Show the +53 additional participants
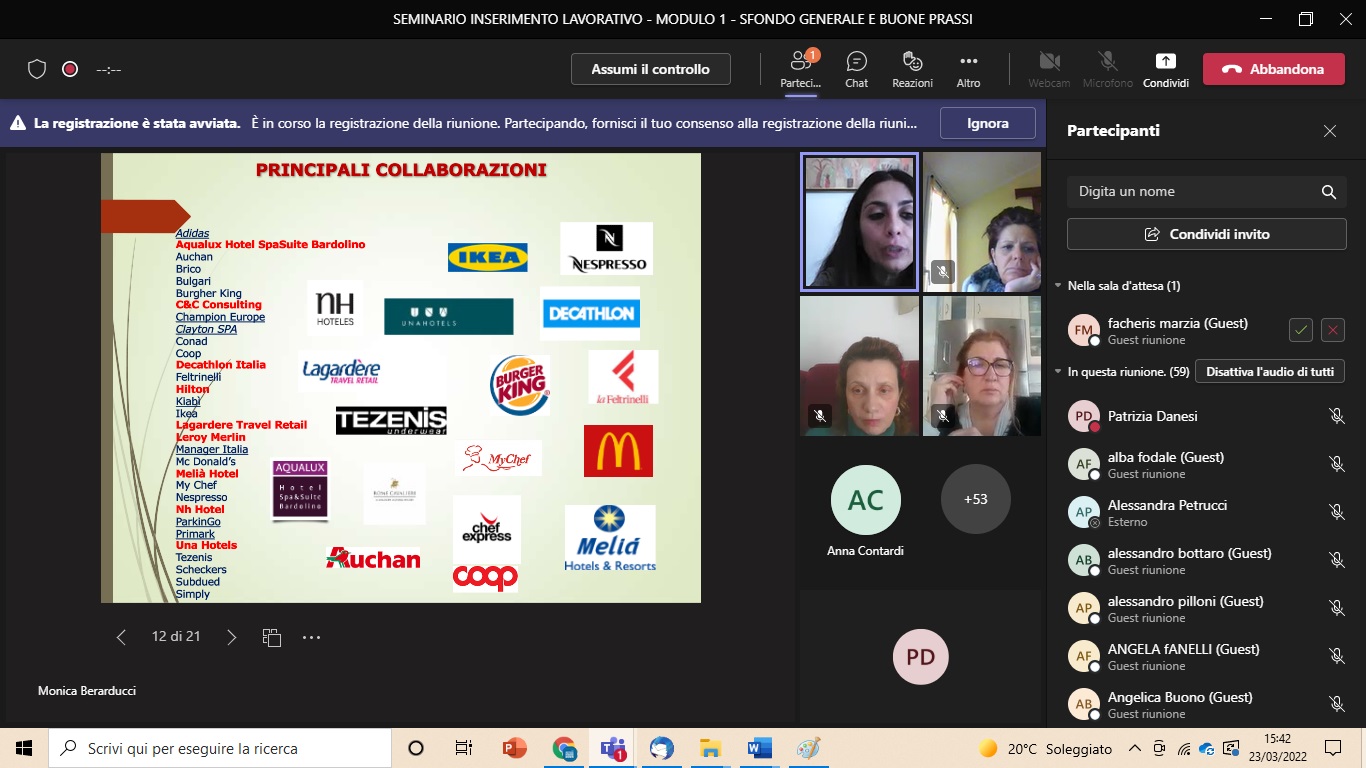The width and height of the screenshot is (1366, 768). coord(976,499)
